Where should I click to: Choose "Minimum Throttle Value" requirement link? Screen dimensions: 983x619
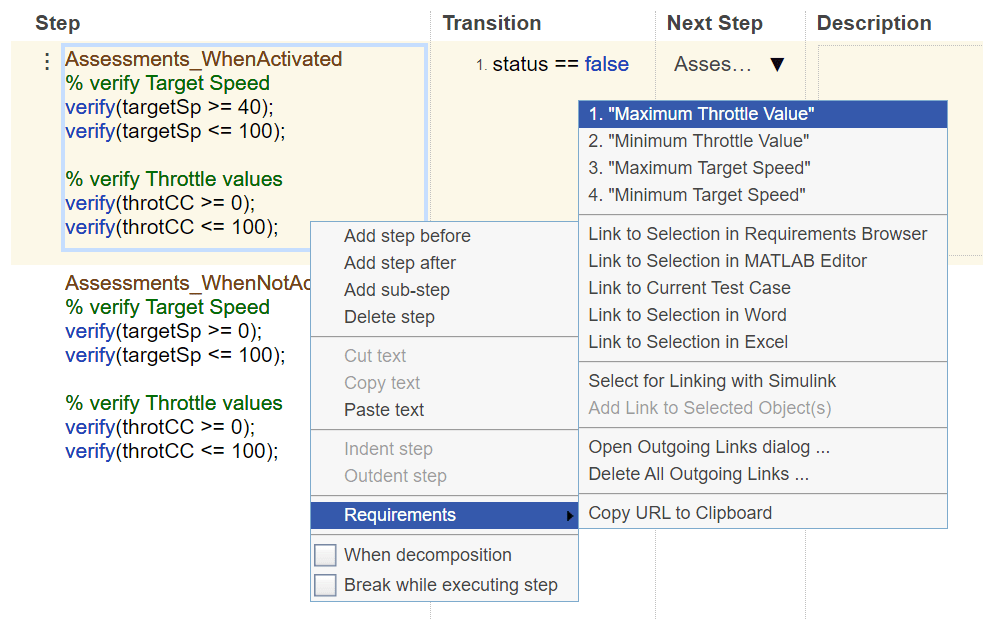(x=698, y=141)
